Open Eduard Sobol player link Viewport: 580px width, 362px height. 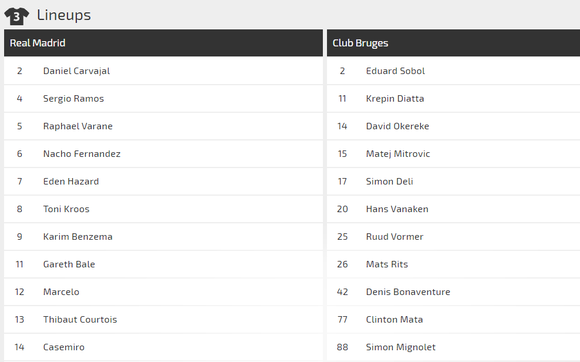coord(395,71)
